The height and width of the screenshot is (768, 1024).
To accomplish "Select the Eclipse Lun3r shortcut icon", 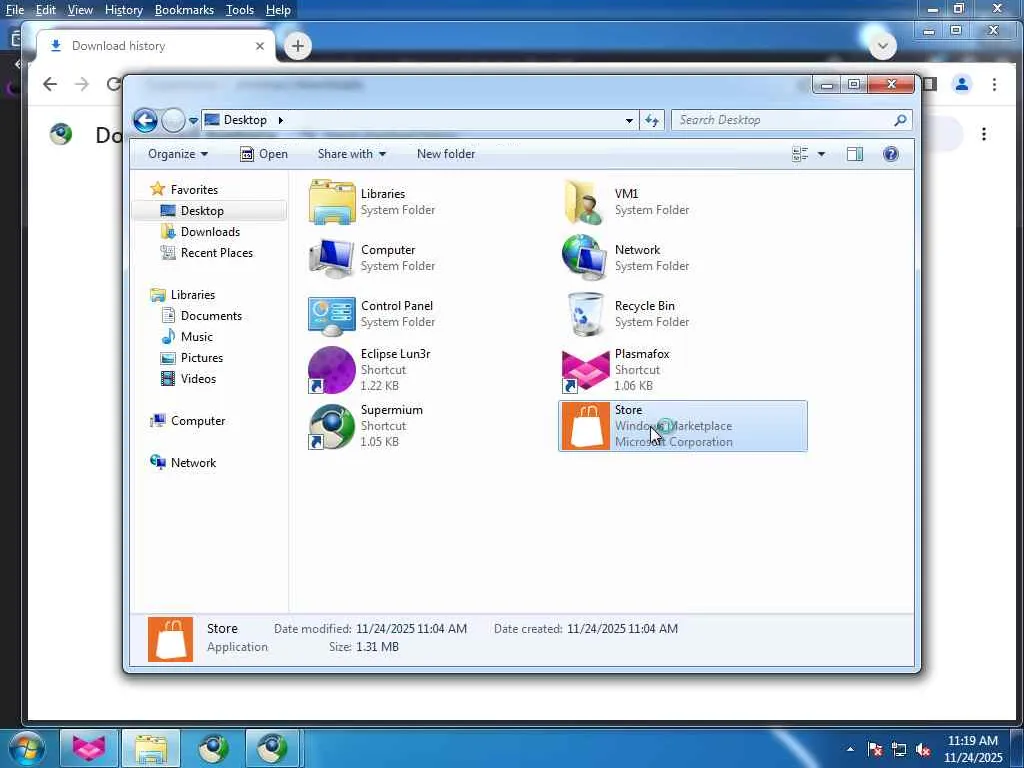I will (x=332, y=370).
